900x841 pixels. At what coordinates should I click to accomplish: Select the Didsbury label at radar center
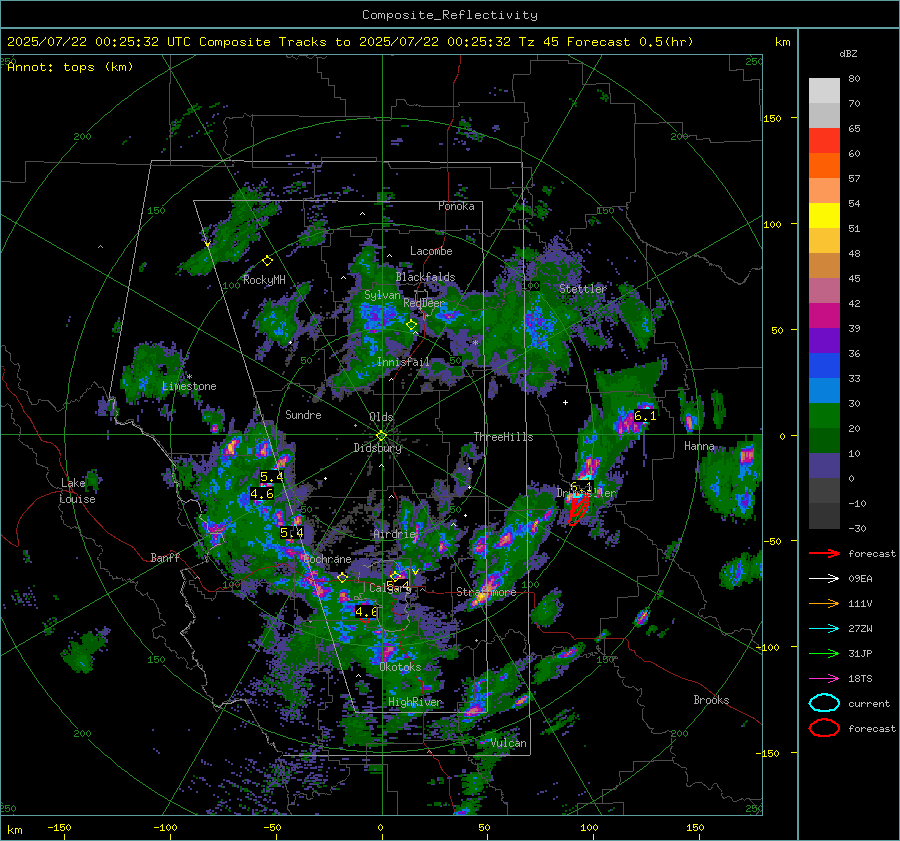click(377, 448)
